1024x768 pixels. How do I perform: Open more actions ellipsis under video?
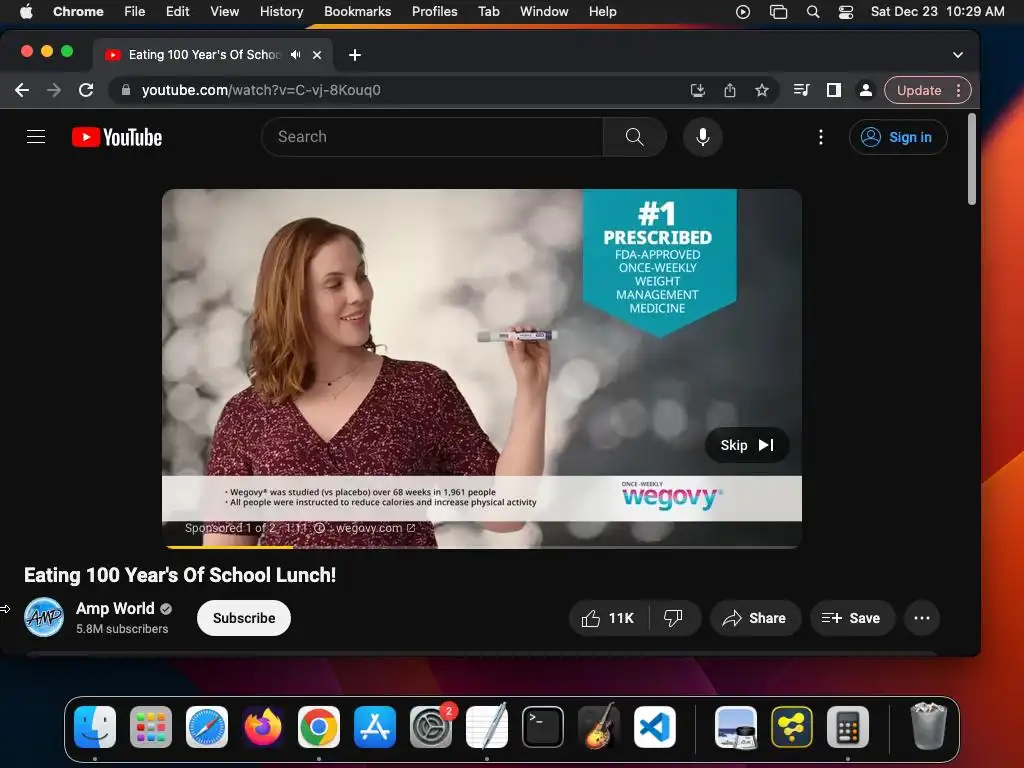pos(921,618)
